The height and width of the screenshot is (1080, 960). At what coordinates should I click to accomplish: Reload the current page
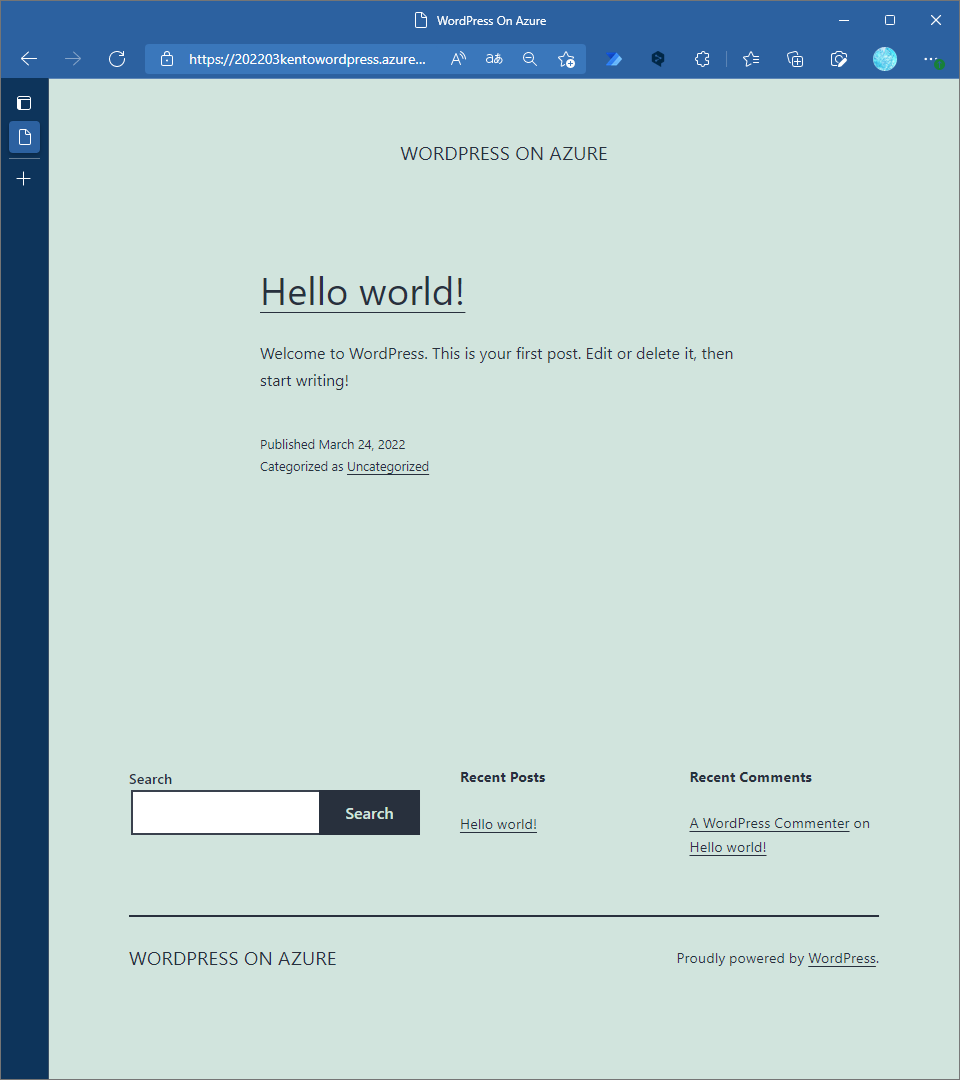[116, 59]
